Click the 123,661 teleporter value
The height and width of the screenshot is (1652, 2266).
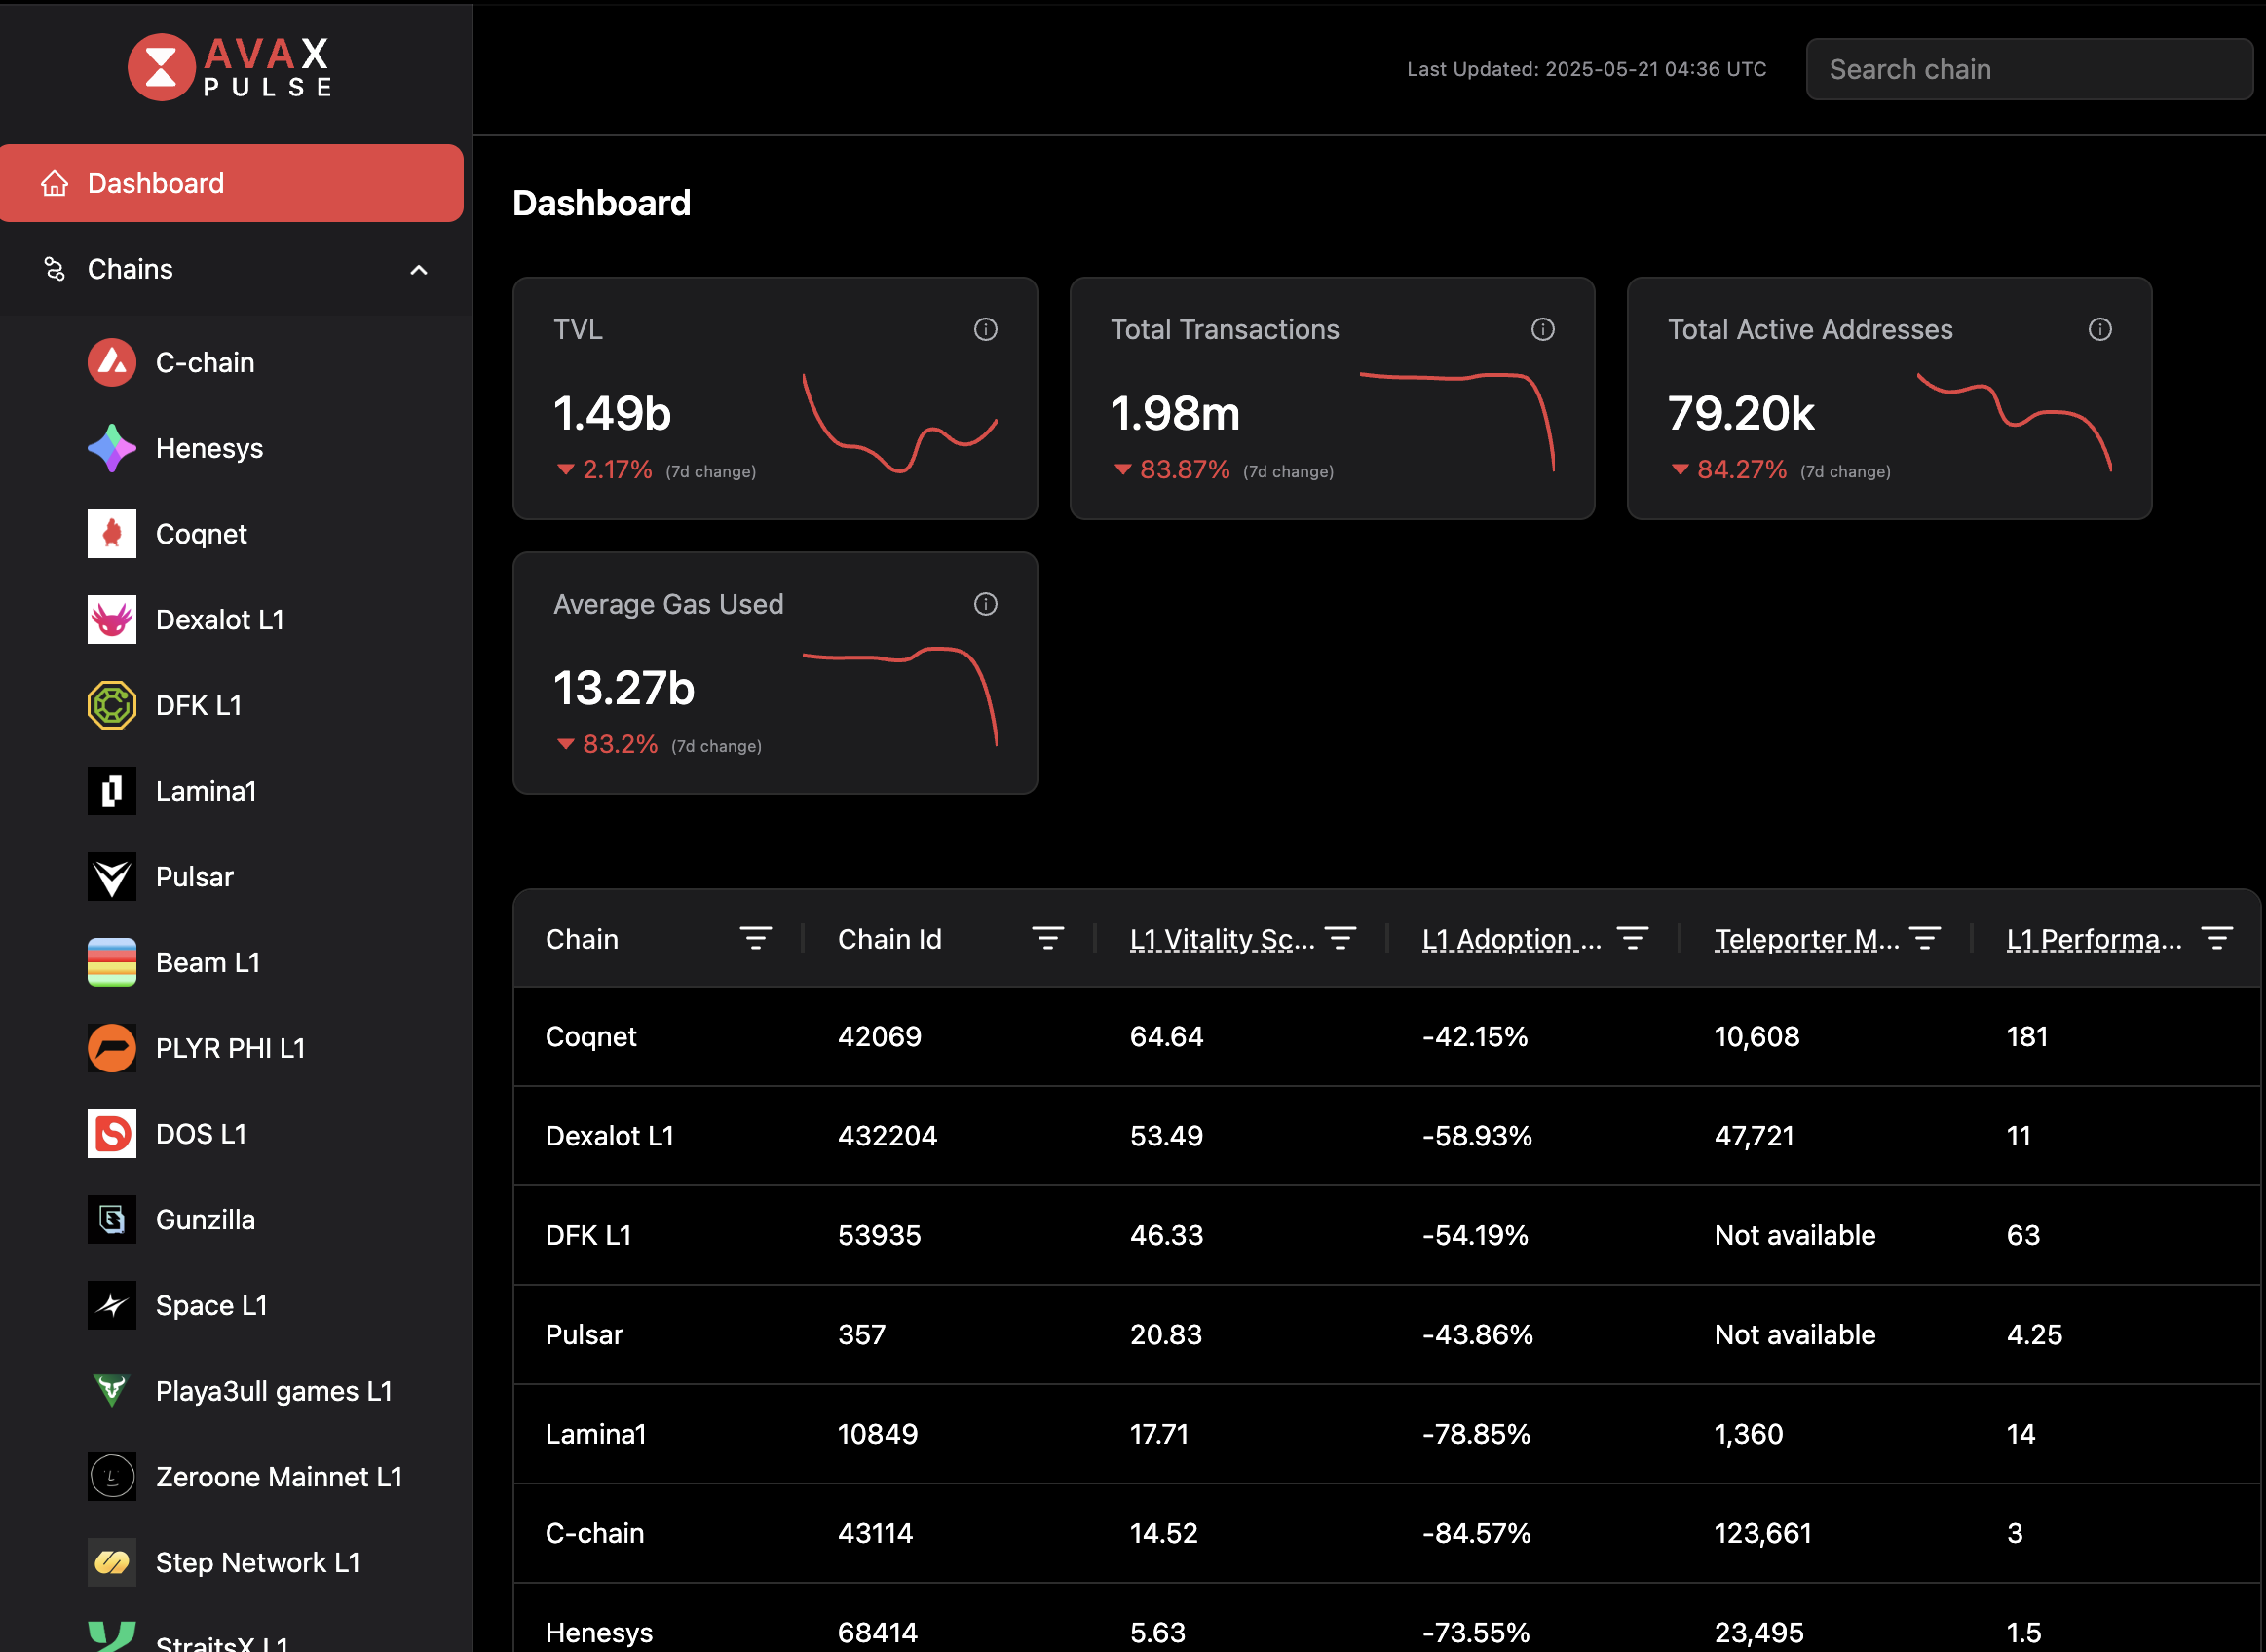(1763, 1533)
